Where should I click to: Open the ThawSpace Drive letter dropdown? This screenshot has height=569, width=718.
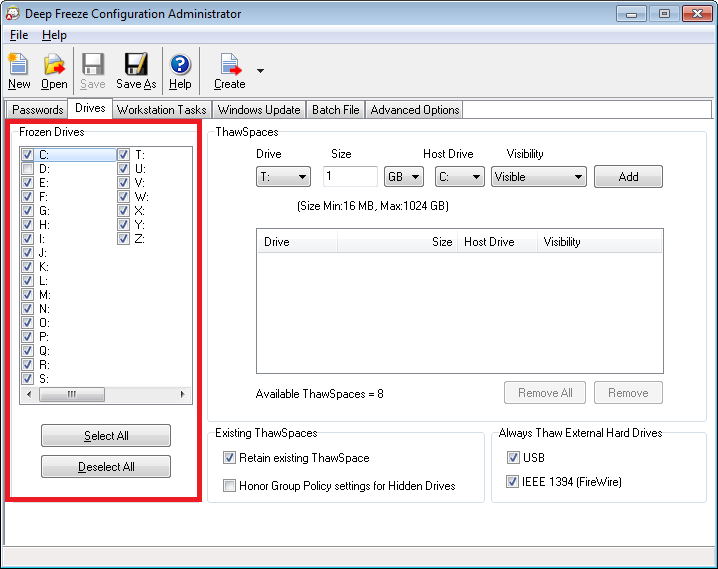[x=283, y=177]
